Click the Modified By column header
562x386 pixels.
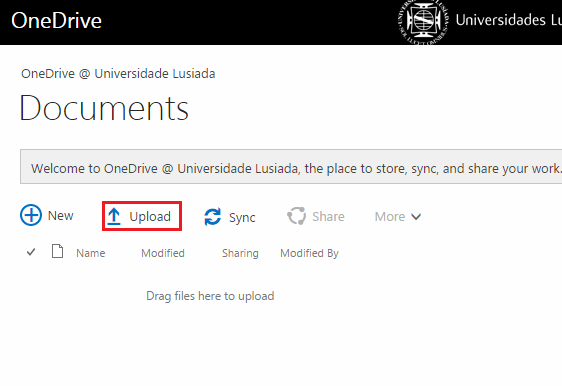[309, 253]
